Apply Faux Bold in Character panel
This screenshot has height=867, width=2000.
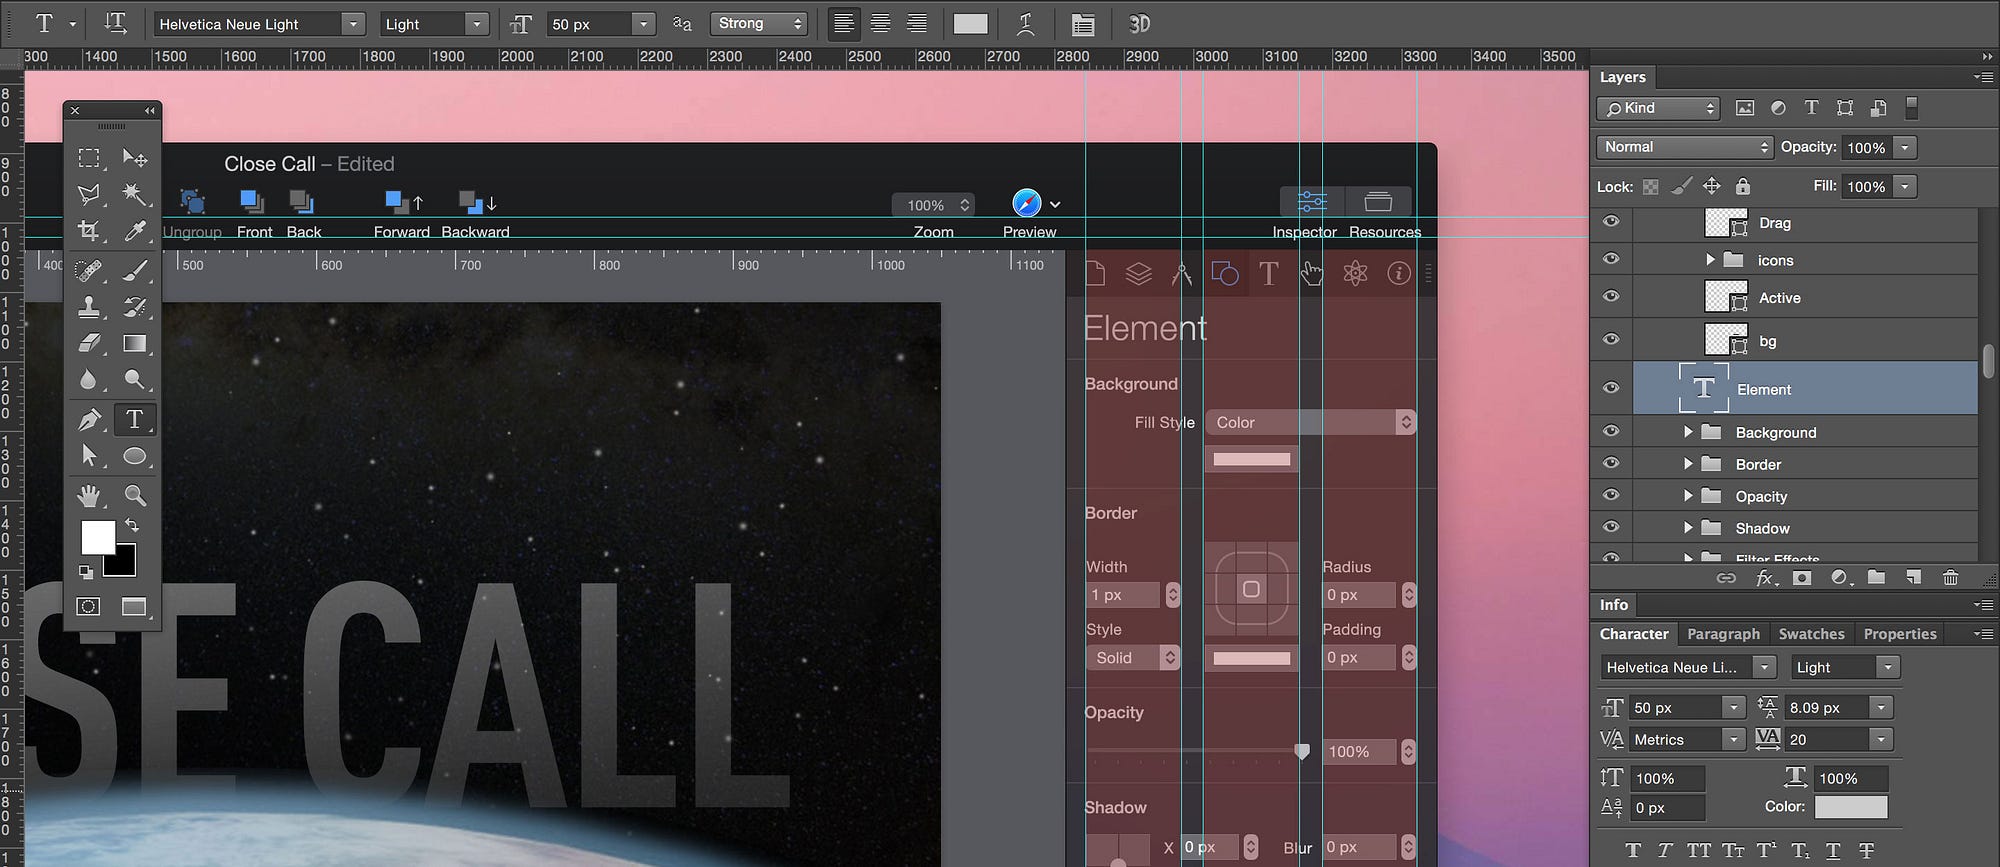(1633, 851)
